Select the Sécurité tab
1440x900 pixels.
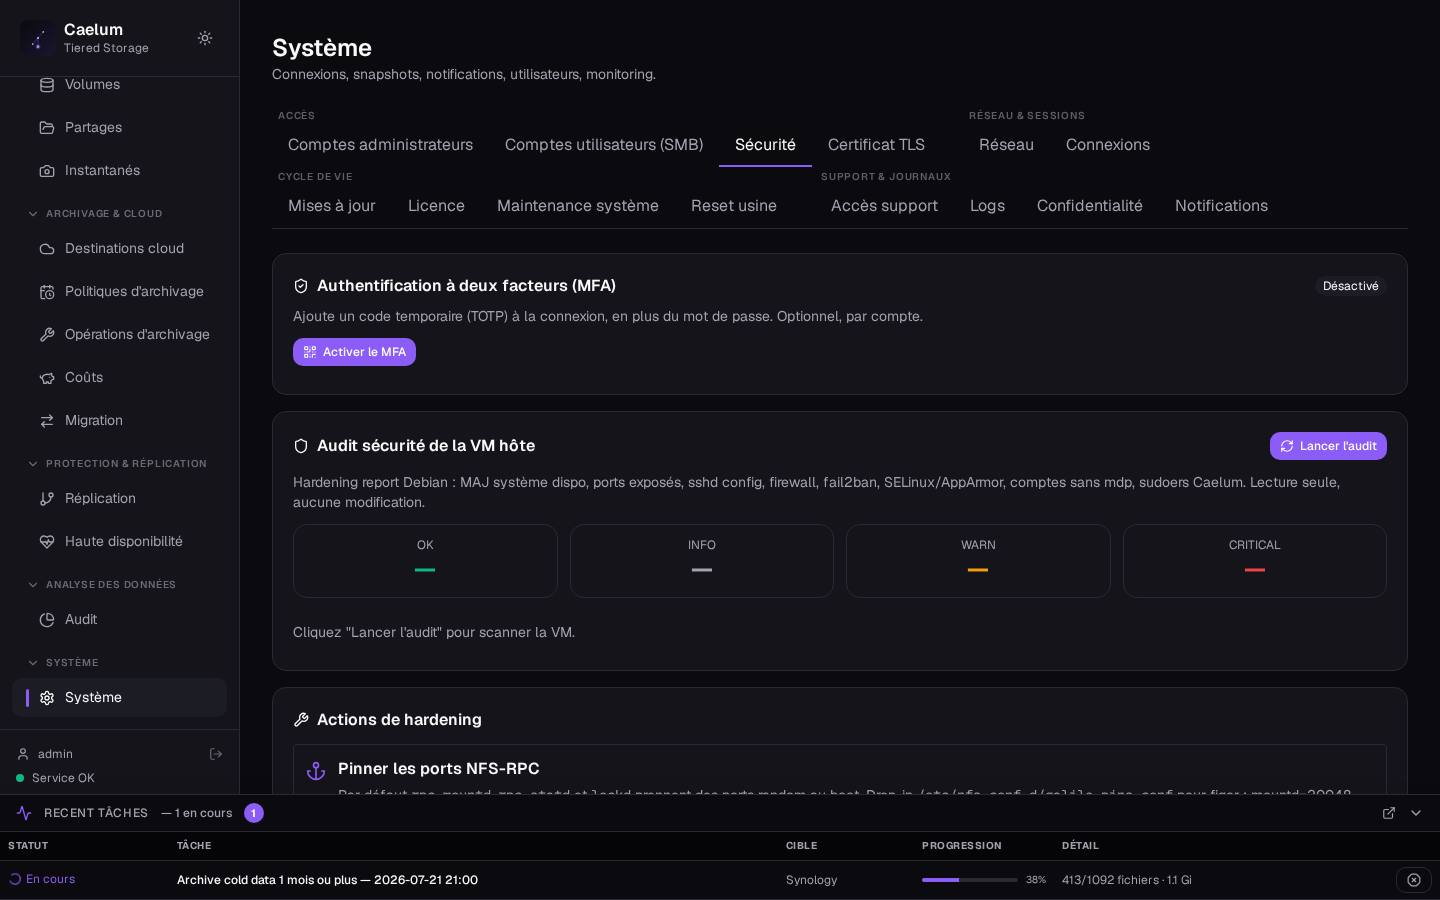(x=765, y=145)
